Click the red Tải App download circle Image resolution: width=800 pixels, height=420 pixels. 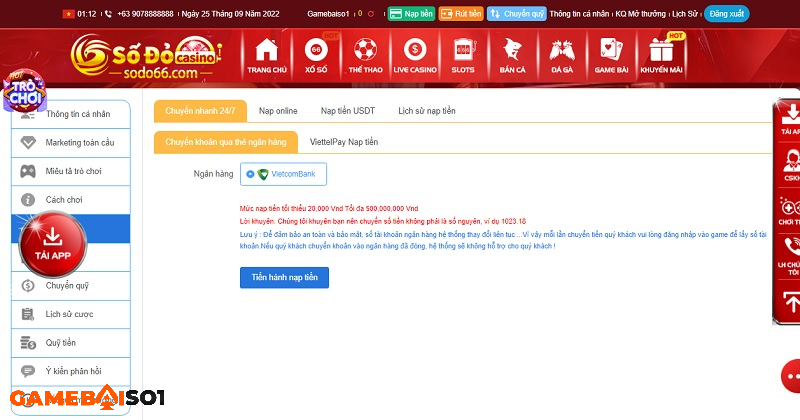[x=53, y=244]
